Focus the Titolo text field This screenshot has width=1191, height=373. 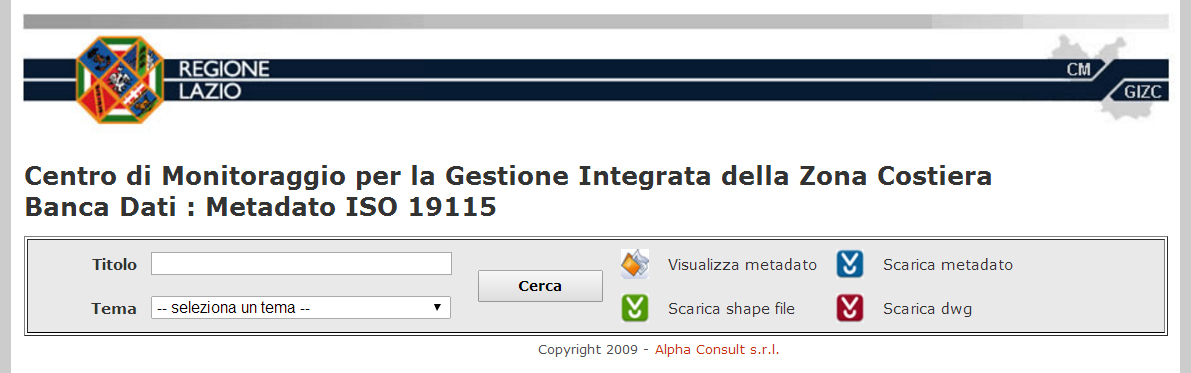click(302, 264)
